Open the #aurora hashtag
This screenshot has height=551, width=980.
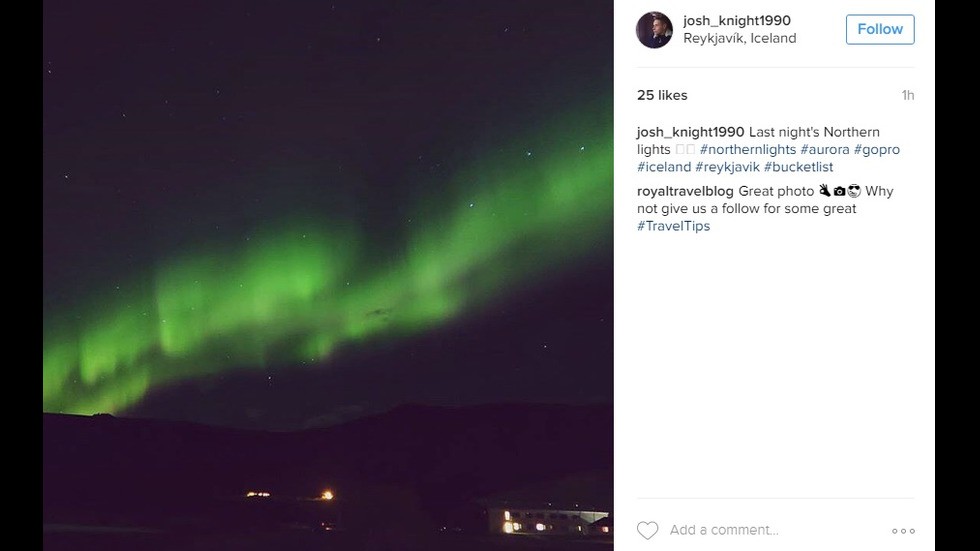point(824,149)
